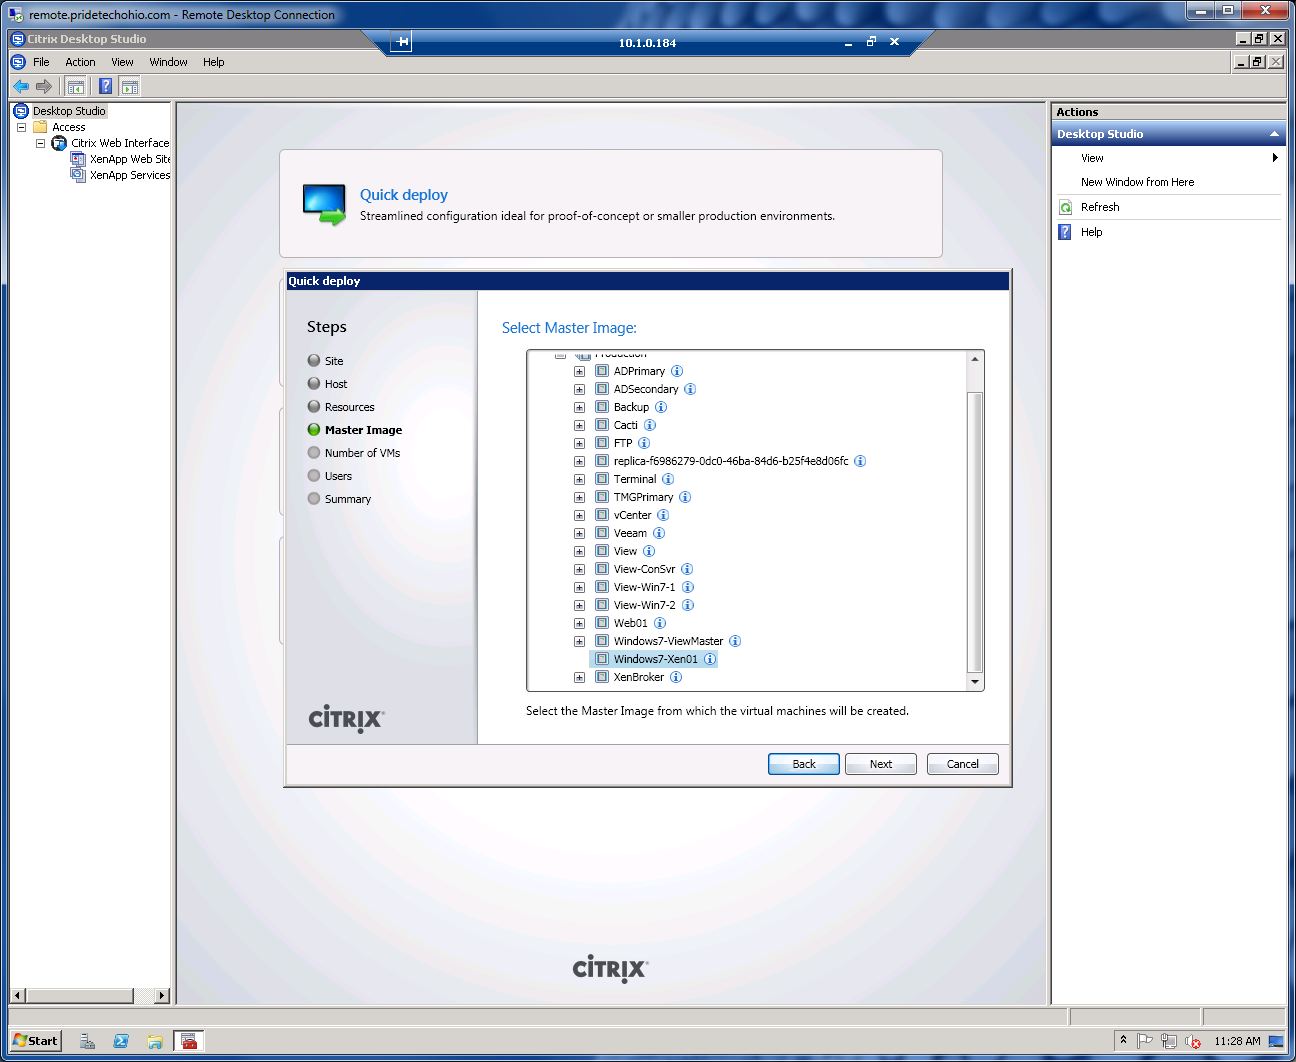Viewport: 1296px width, 1062px height.
Task: Collapse the Citrix Web Interface node
Action: [40, 143]
